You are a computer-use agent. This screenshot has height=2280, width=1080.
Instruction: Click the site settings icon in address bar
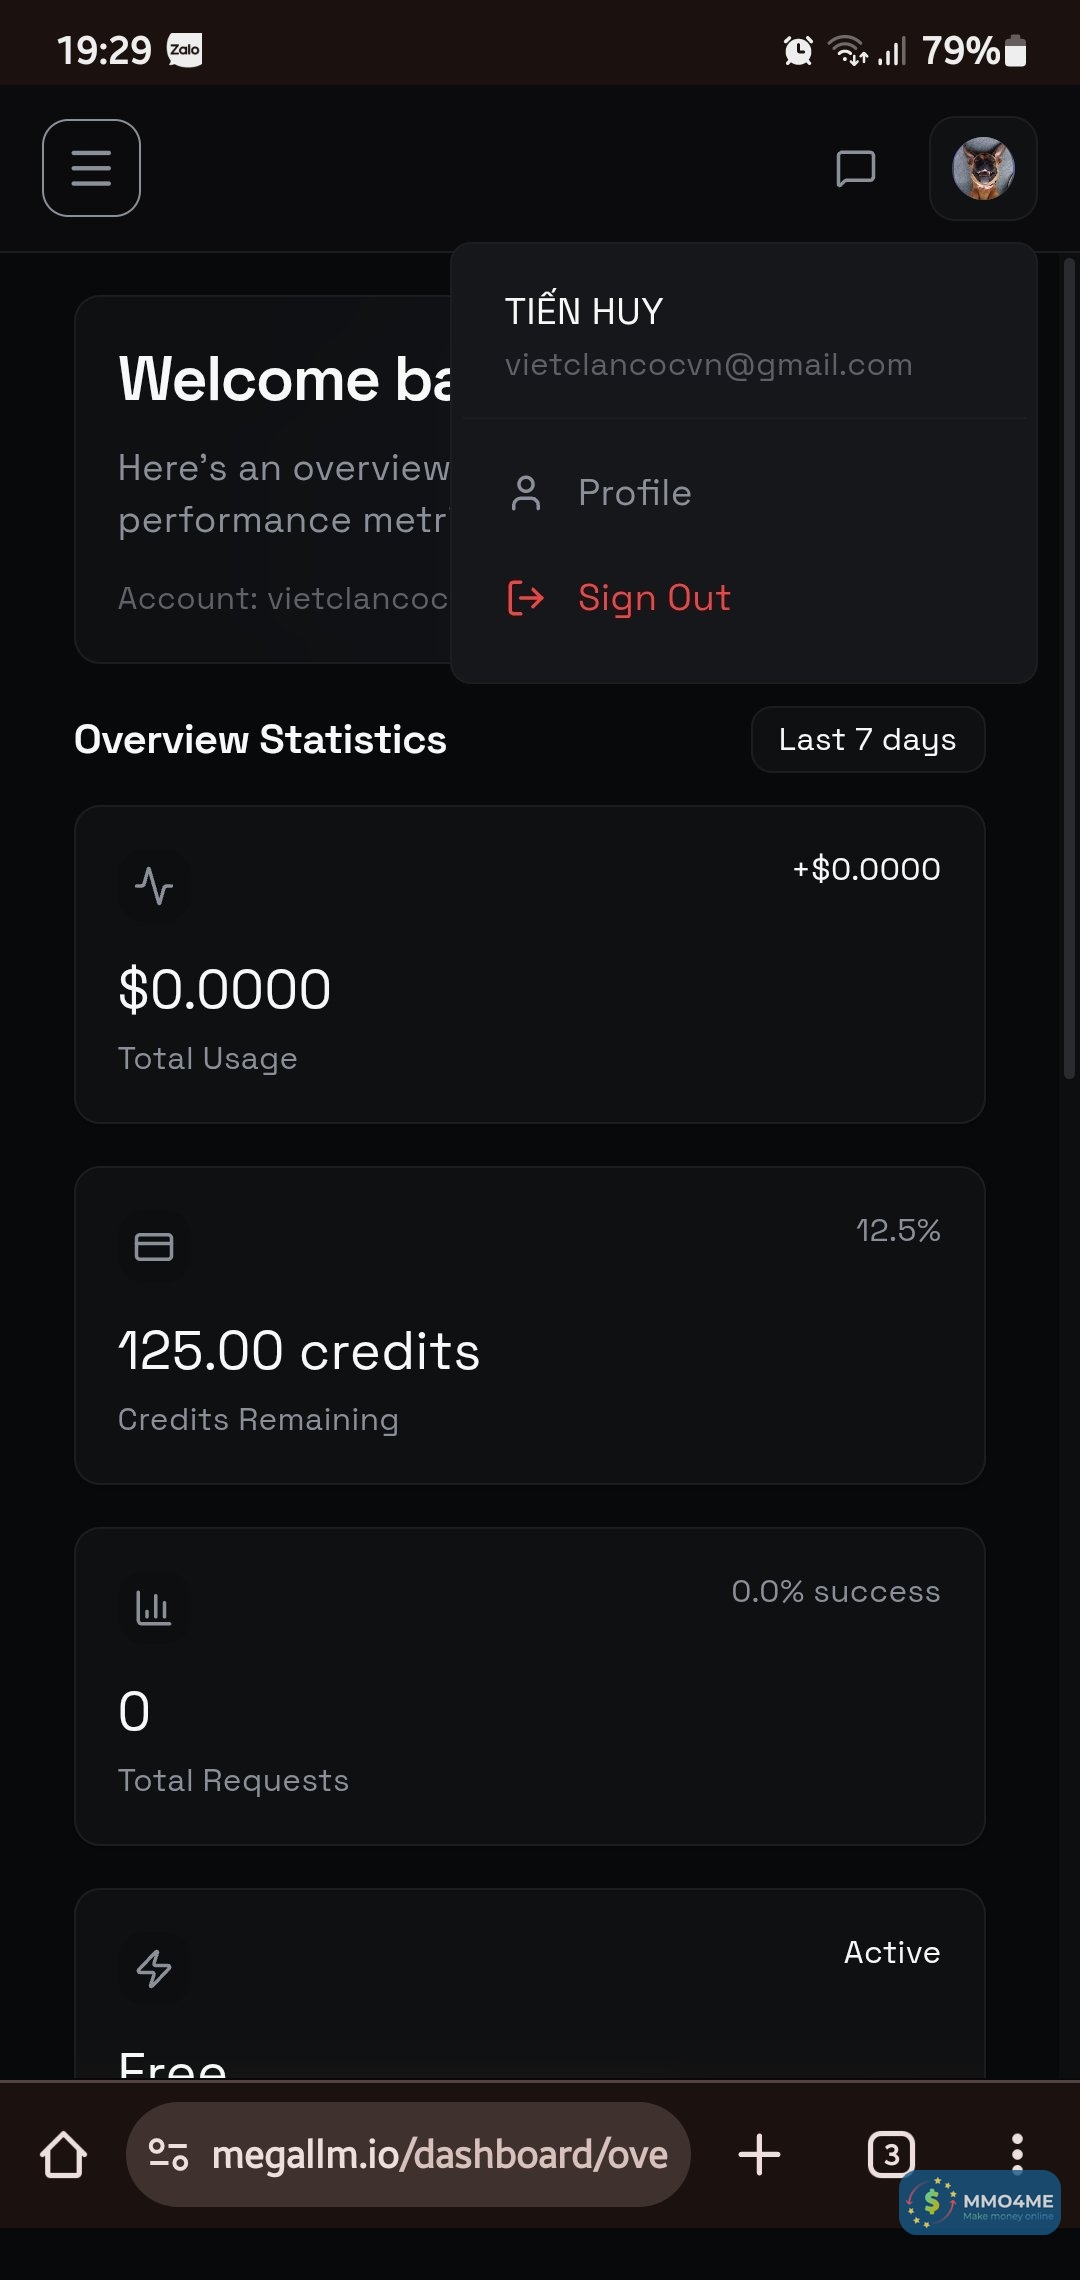[168, 2155]
